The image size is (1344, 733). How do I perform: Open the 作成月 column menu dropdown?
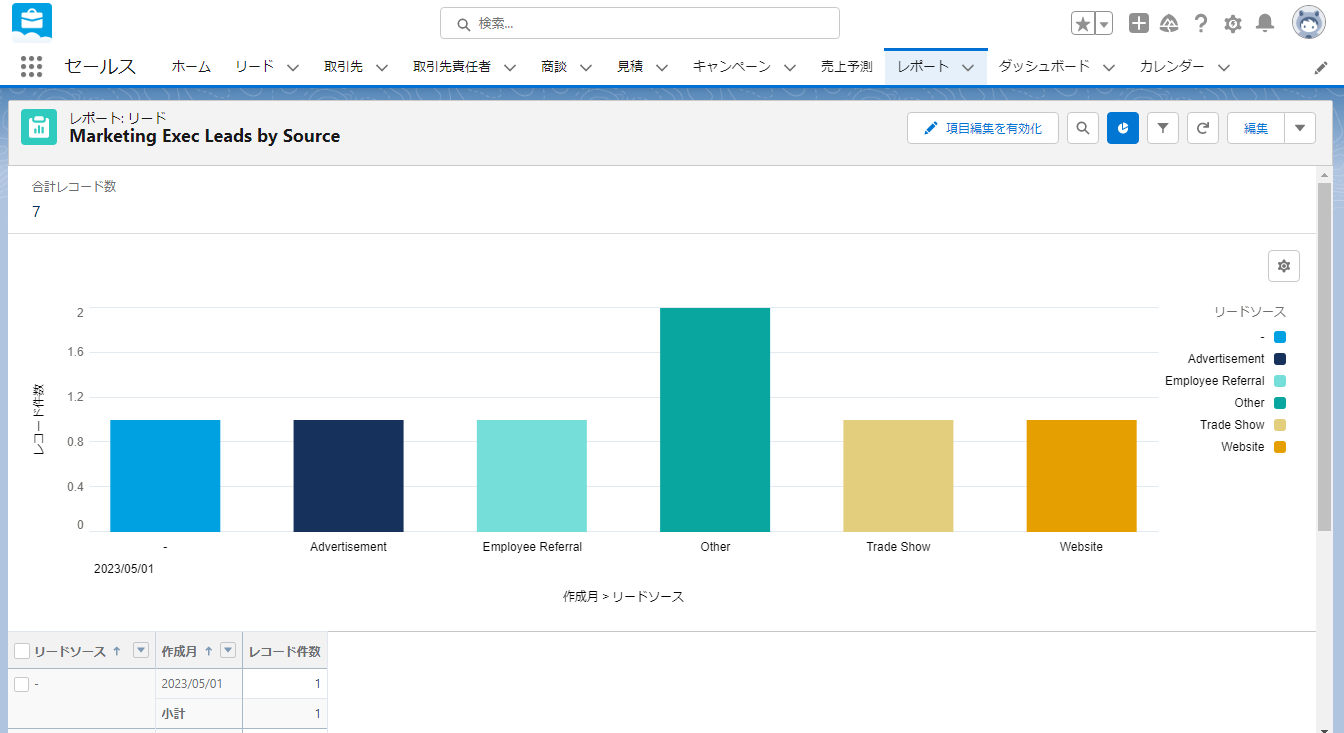[228, 651]
